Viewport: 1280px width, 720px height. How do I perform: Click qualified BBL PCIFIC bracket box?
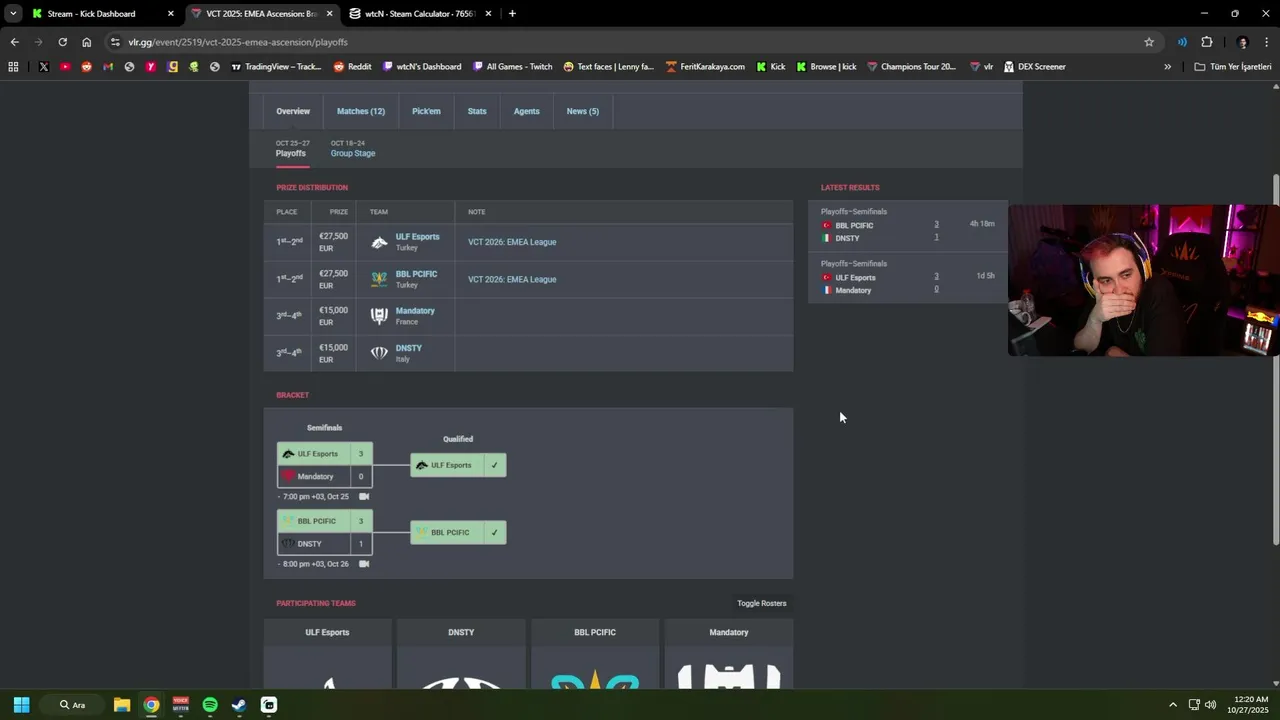click(x=458, y=532)
